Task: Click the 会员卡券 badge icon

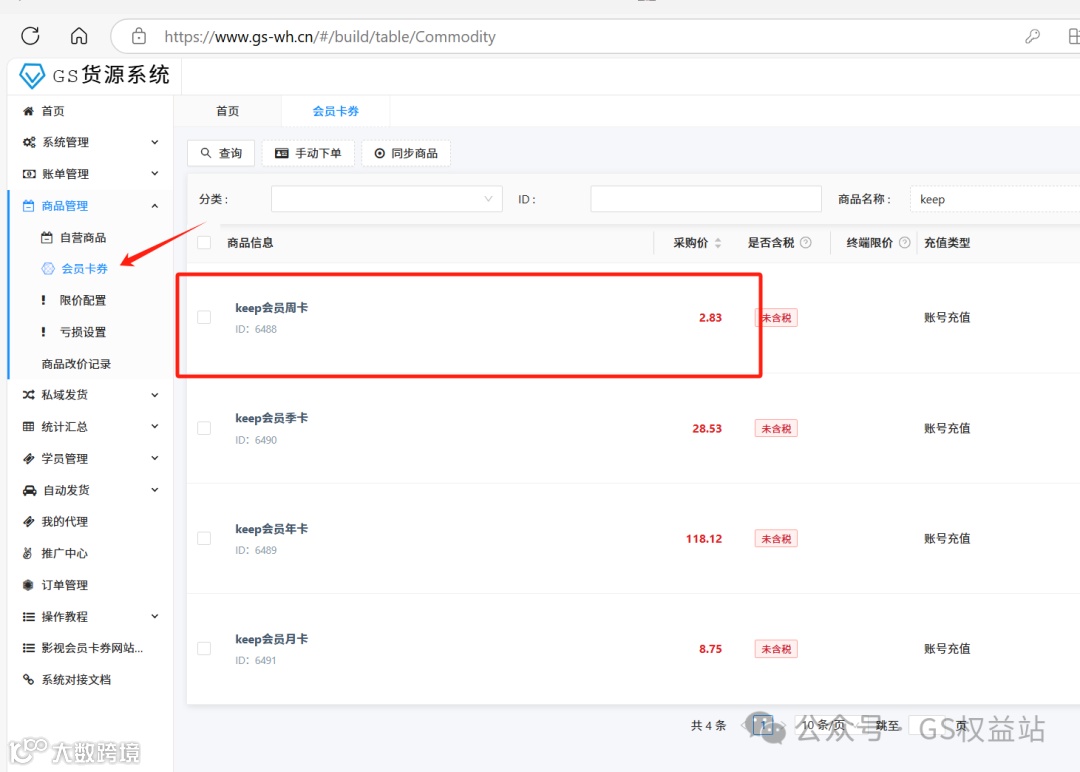Action: (x=48, y=269)
